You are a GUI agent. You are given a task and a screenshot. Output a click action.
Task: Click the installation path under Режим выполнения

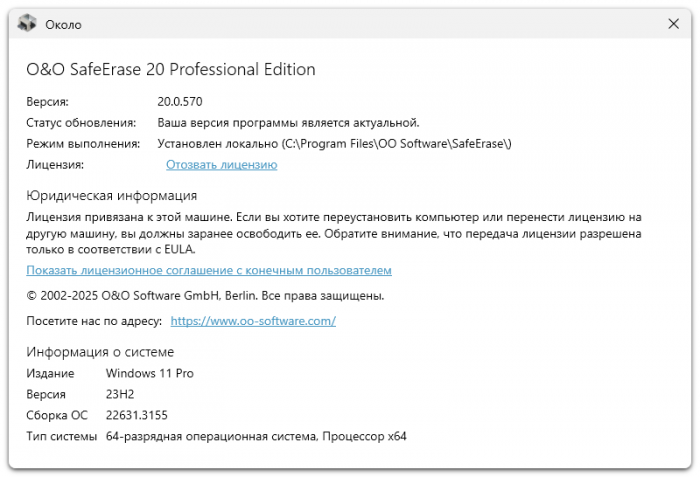(x=334, y=144)
